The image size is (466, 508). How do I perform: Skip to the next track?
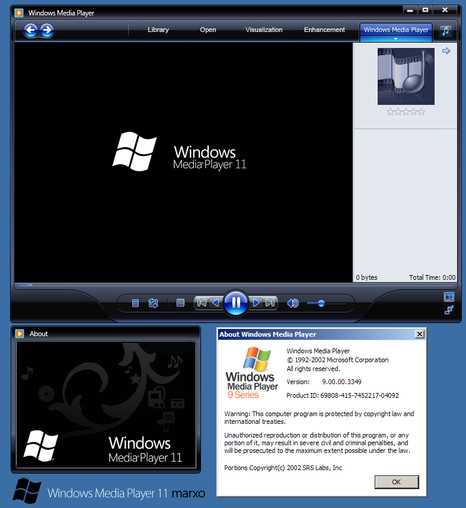click(270, 303)
